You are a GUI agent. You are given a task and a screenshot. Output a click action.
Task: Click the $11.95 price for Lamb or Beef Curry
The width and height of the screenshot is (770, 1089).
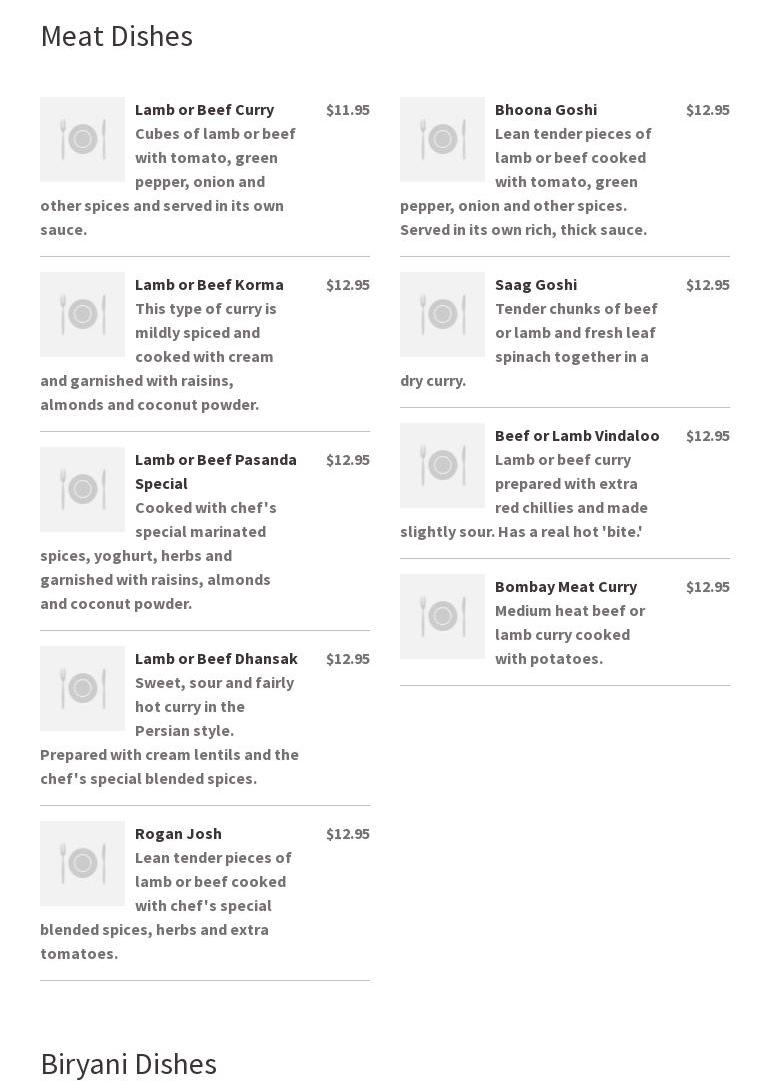click(x=347, y=109)
